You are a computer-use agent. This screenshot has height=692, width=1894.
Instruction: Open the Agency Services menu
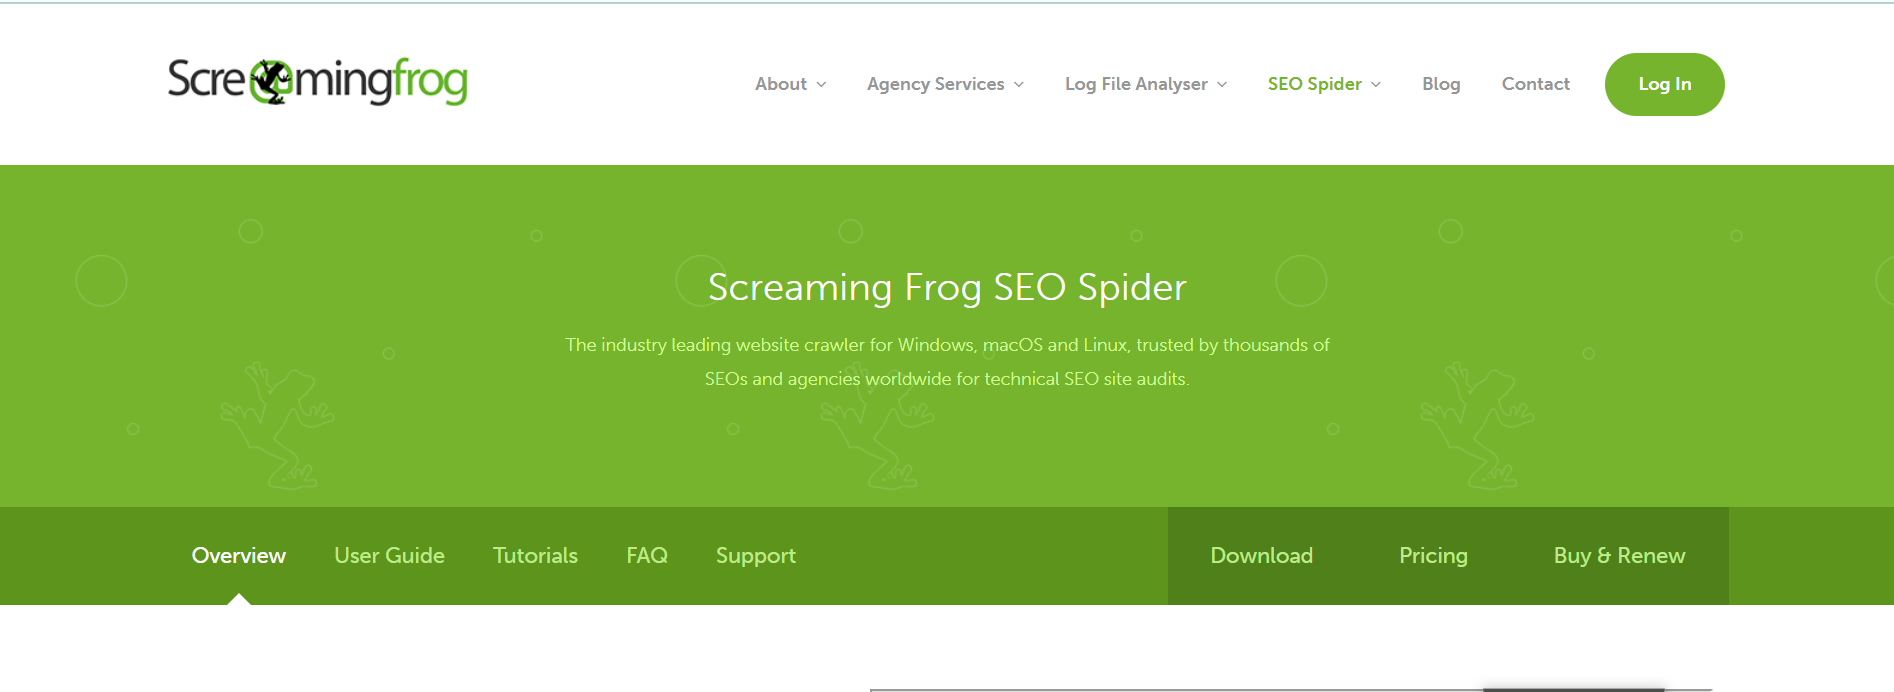coord(935,84)
